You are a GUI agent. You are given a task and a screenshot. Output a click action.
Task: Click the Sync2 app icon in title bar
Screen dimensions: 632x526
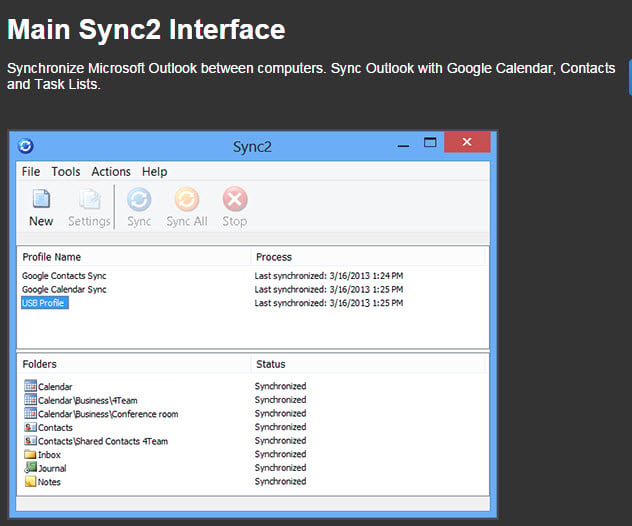pos(25,146)
